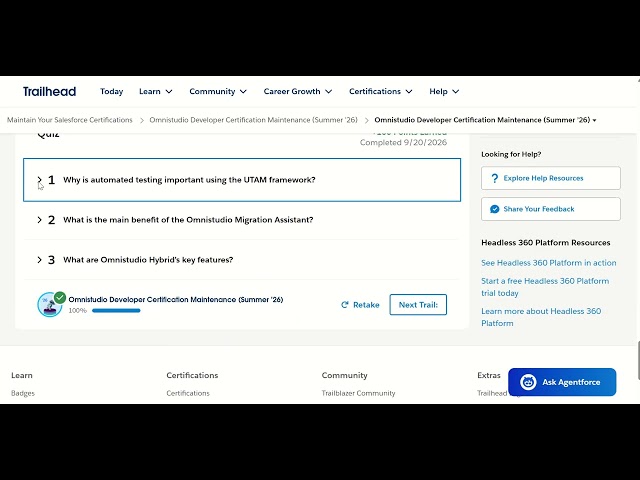Viewport: 640px width, 480px height.
Task: Open the Learn menu
Action: 156,91
